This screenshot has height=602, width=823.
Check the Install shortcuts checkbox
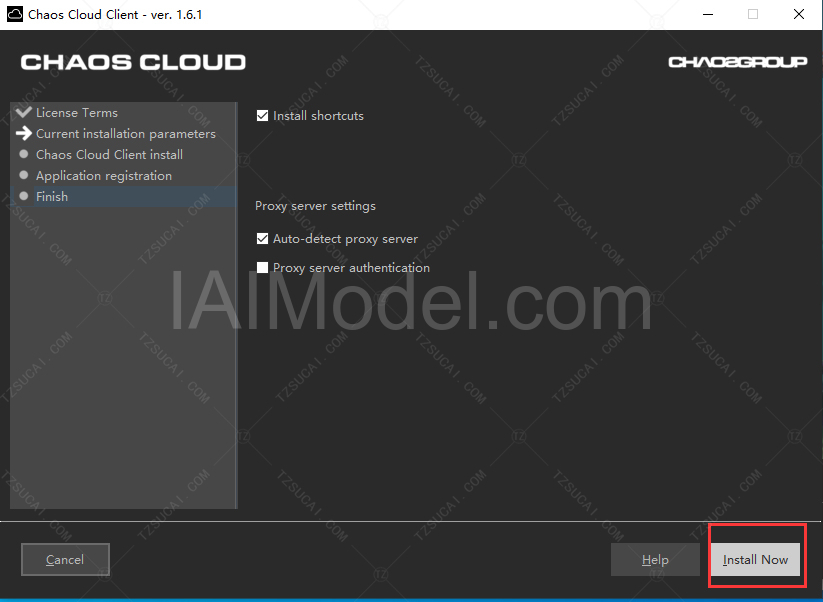(x=262, y=115)
